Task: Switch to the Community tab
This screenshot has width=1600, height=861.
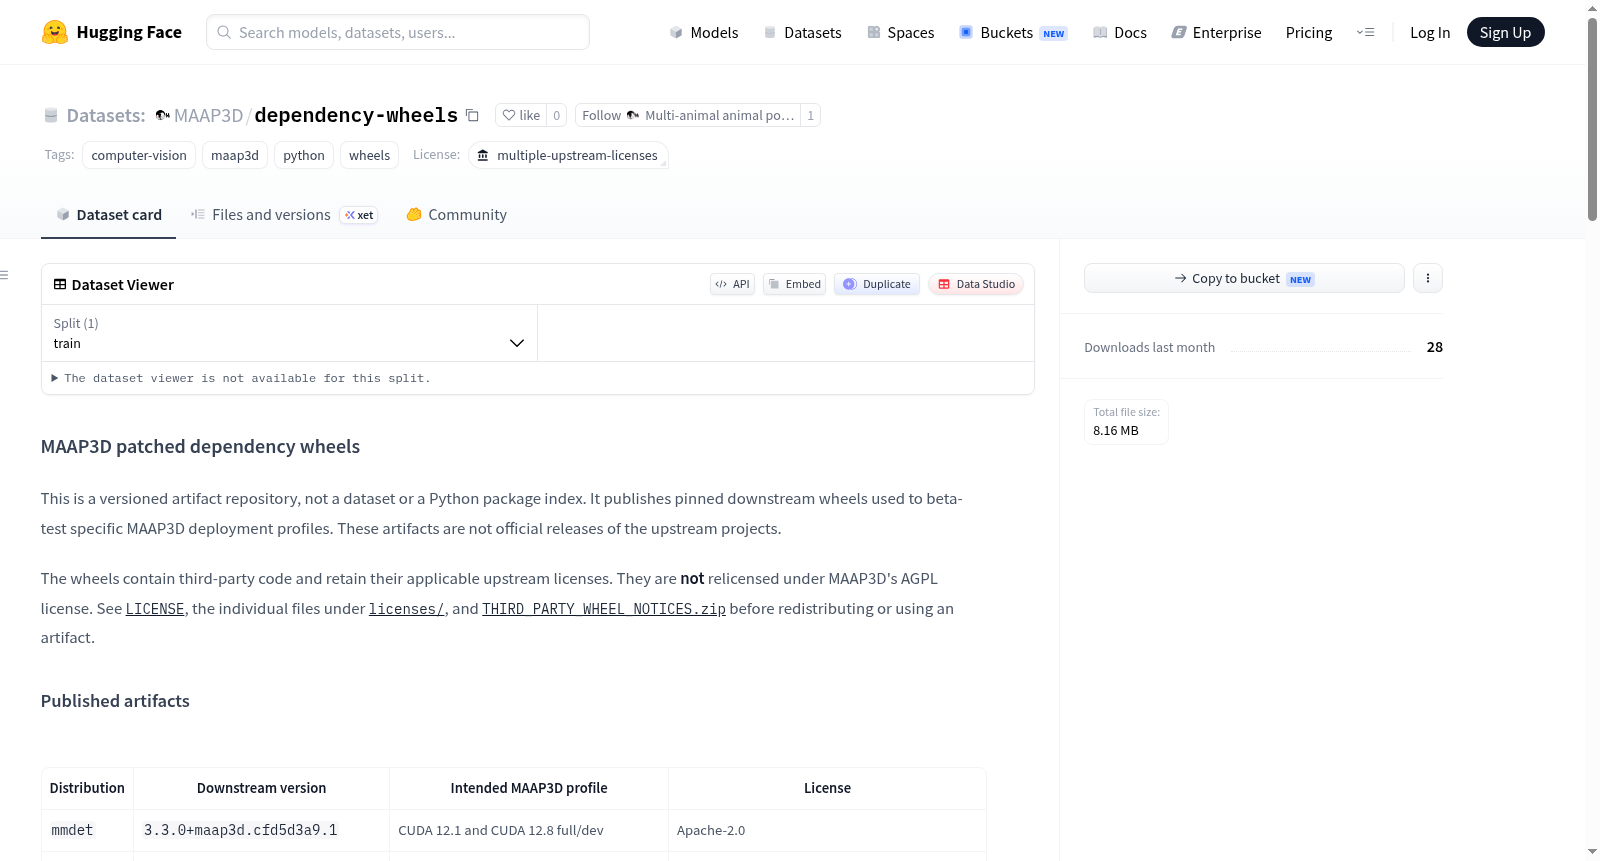Action: coord(456,215)
